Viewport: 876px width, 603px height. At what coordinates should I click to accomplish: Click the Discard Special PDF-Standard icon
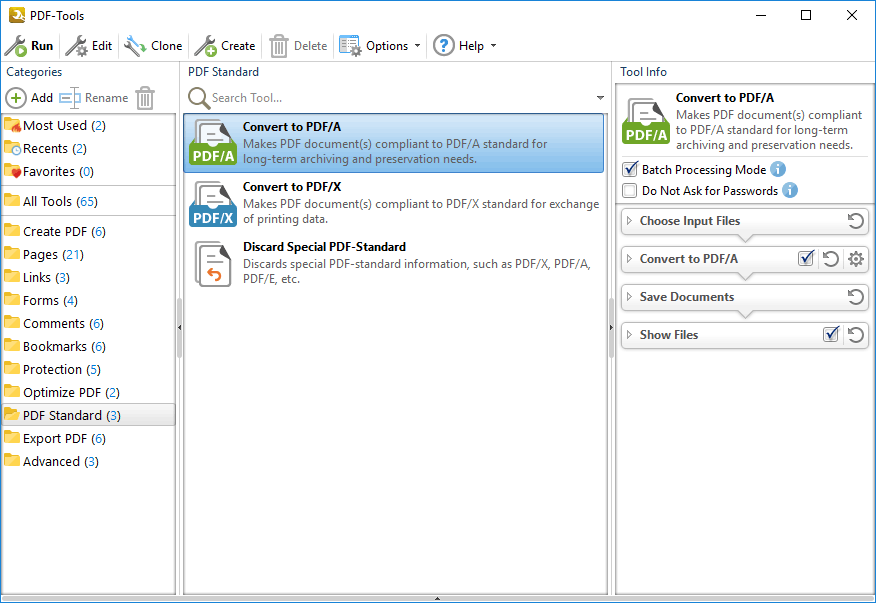click(x=212, y=263)
